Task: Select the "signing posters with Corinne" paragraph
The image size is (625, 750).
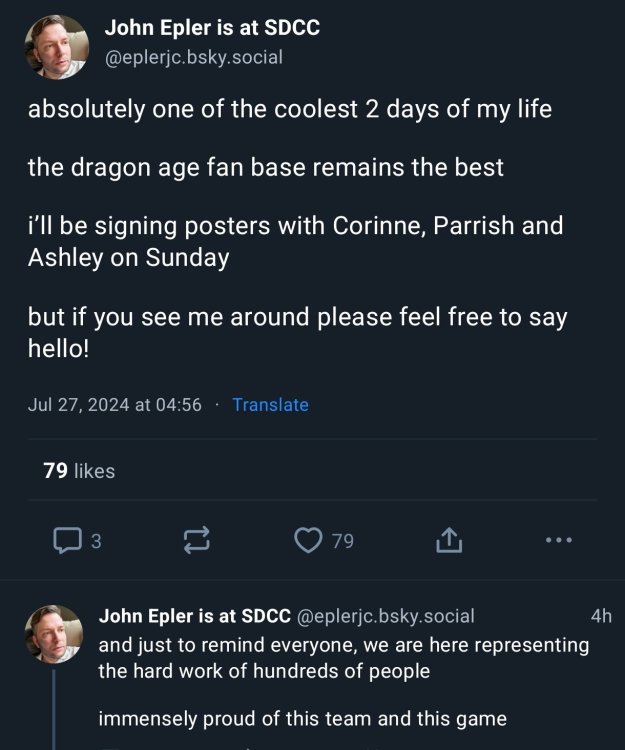Action: coord(295,241)
